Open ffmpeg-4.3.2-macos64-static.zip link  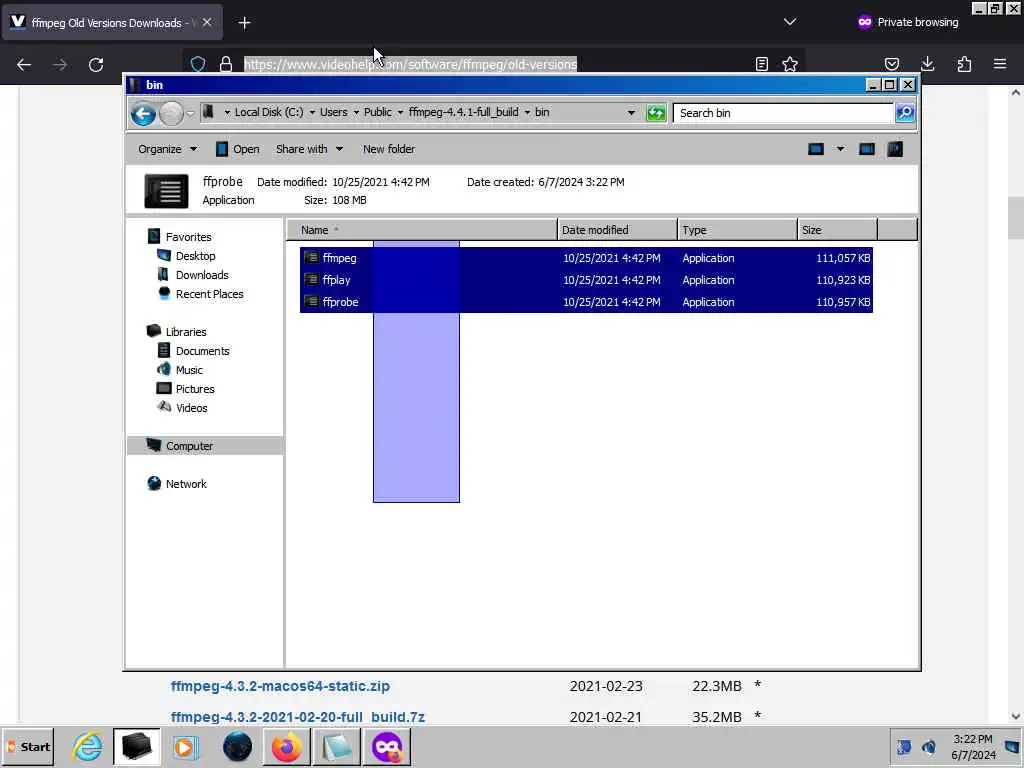pos(280,686)
